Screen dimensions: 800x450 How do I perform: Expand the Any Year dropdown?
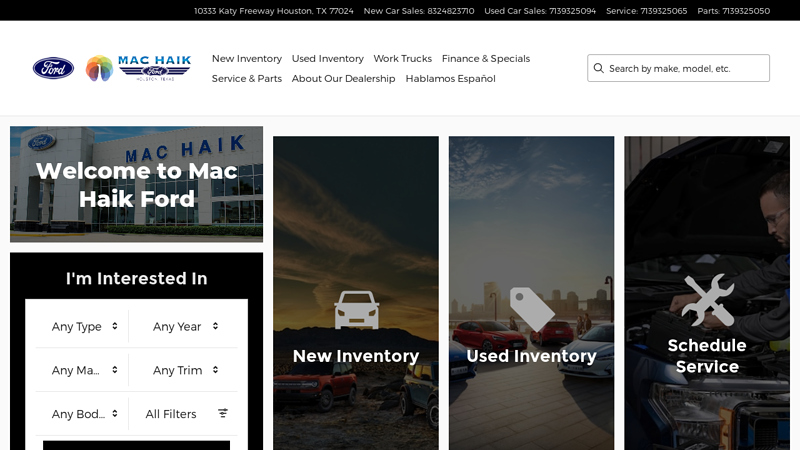click(184, 327)
